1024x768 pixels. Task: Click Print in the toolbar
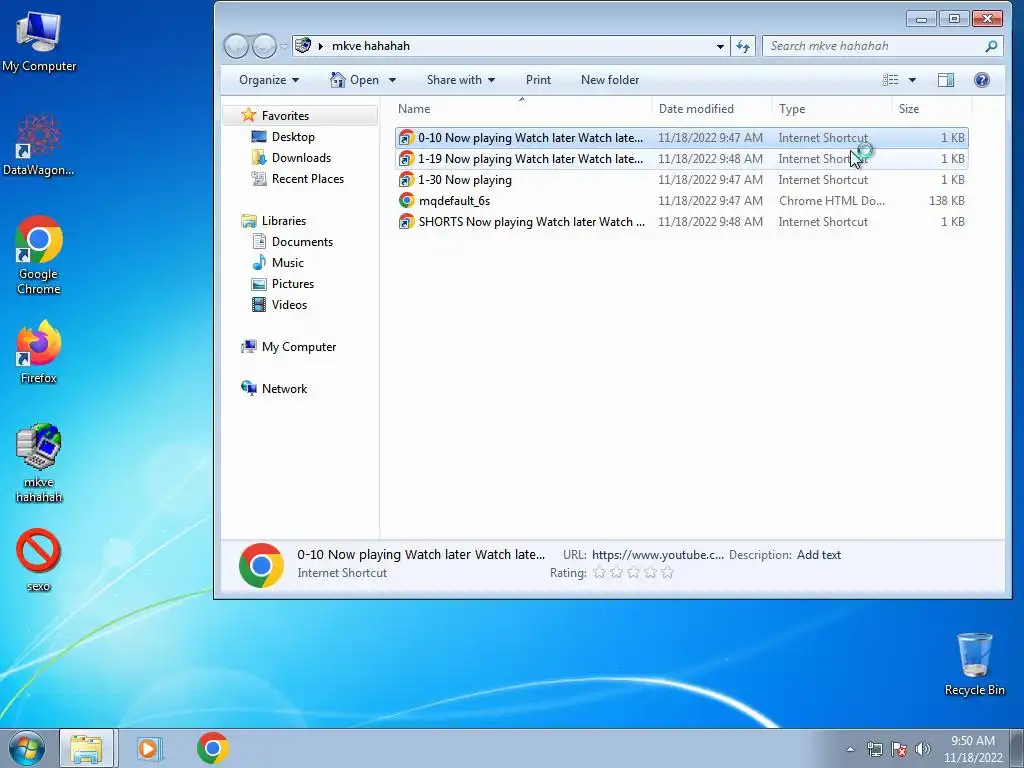pyautogui.click(x=538, y=80)
